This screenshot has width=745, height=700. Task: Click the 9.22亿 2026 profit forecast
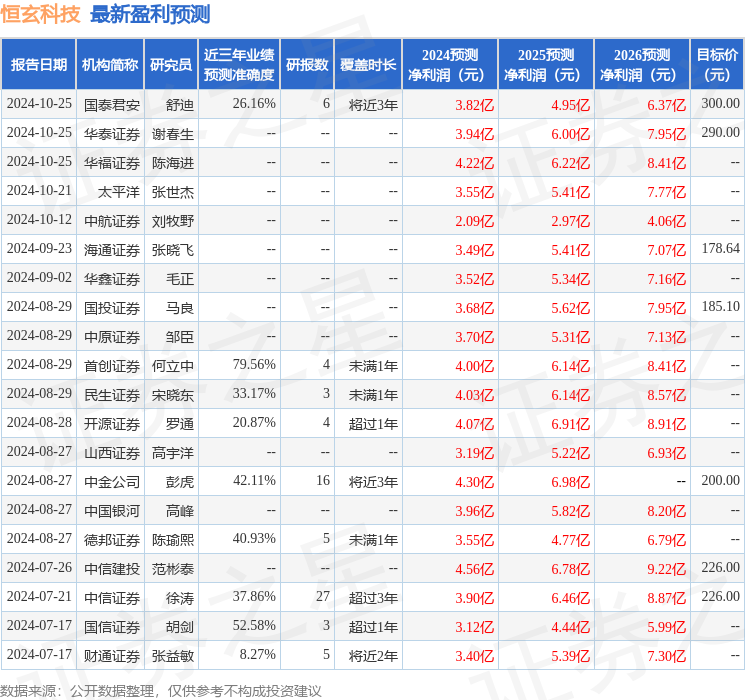click(x=667, y=569)
